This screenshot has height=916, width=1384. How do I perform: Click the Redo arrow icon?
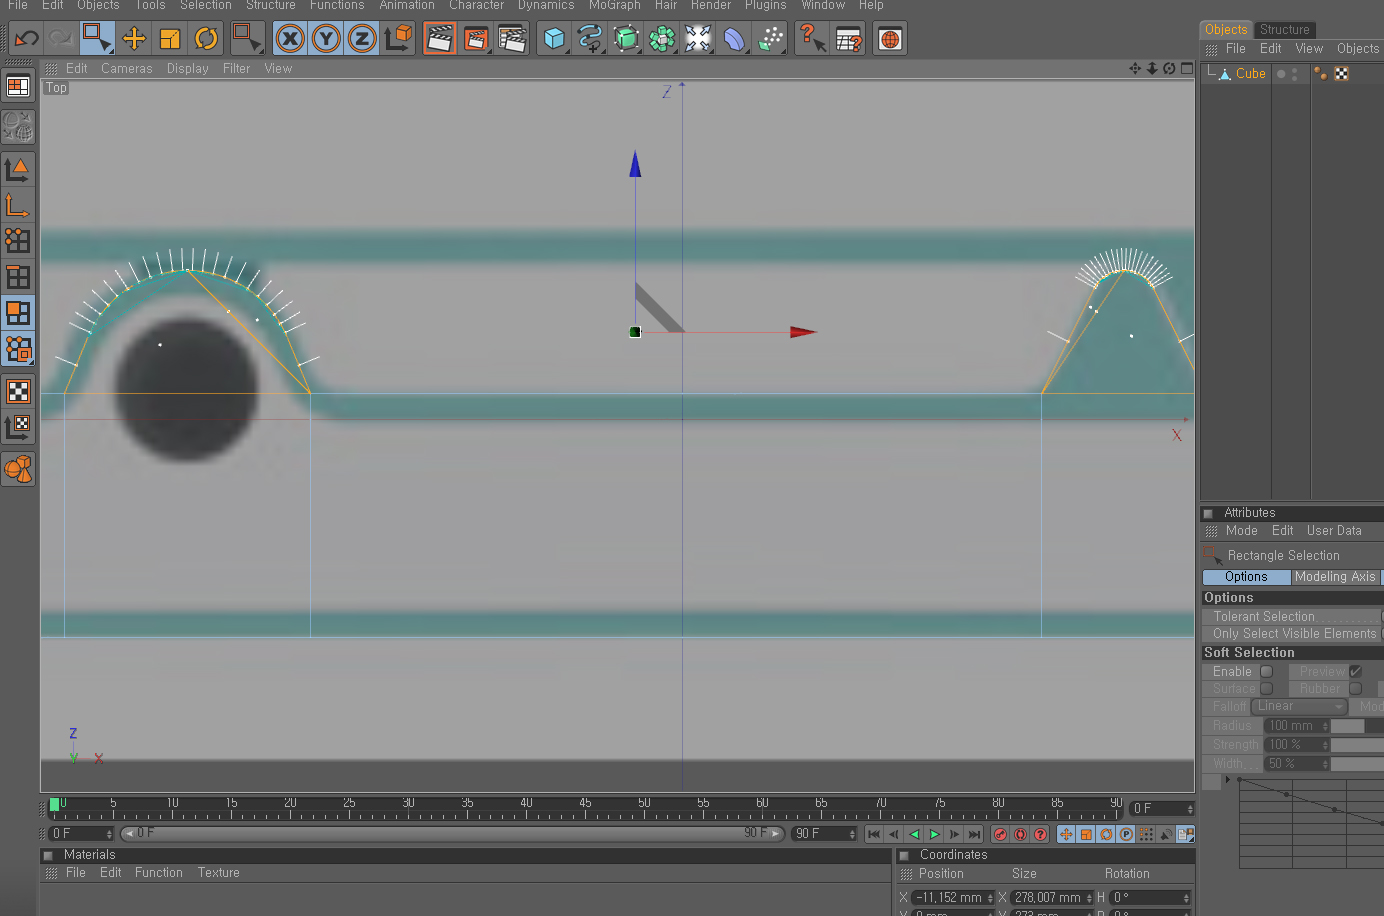[x=62, y=39]
